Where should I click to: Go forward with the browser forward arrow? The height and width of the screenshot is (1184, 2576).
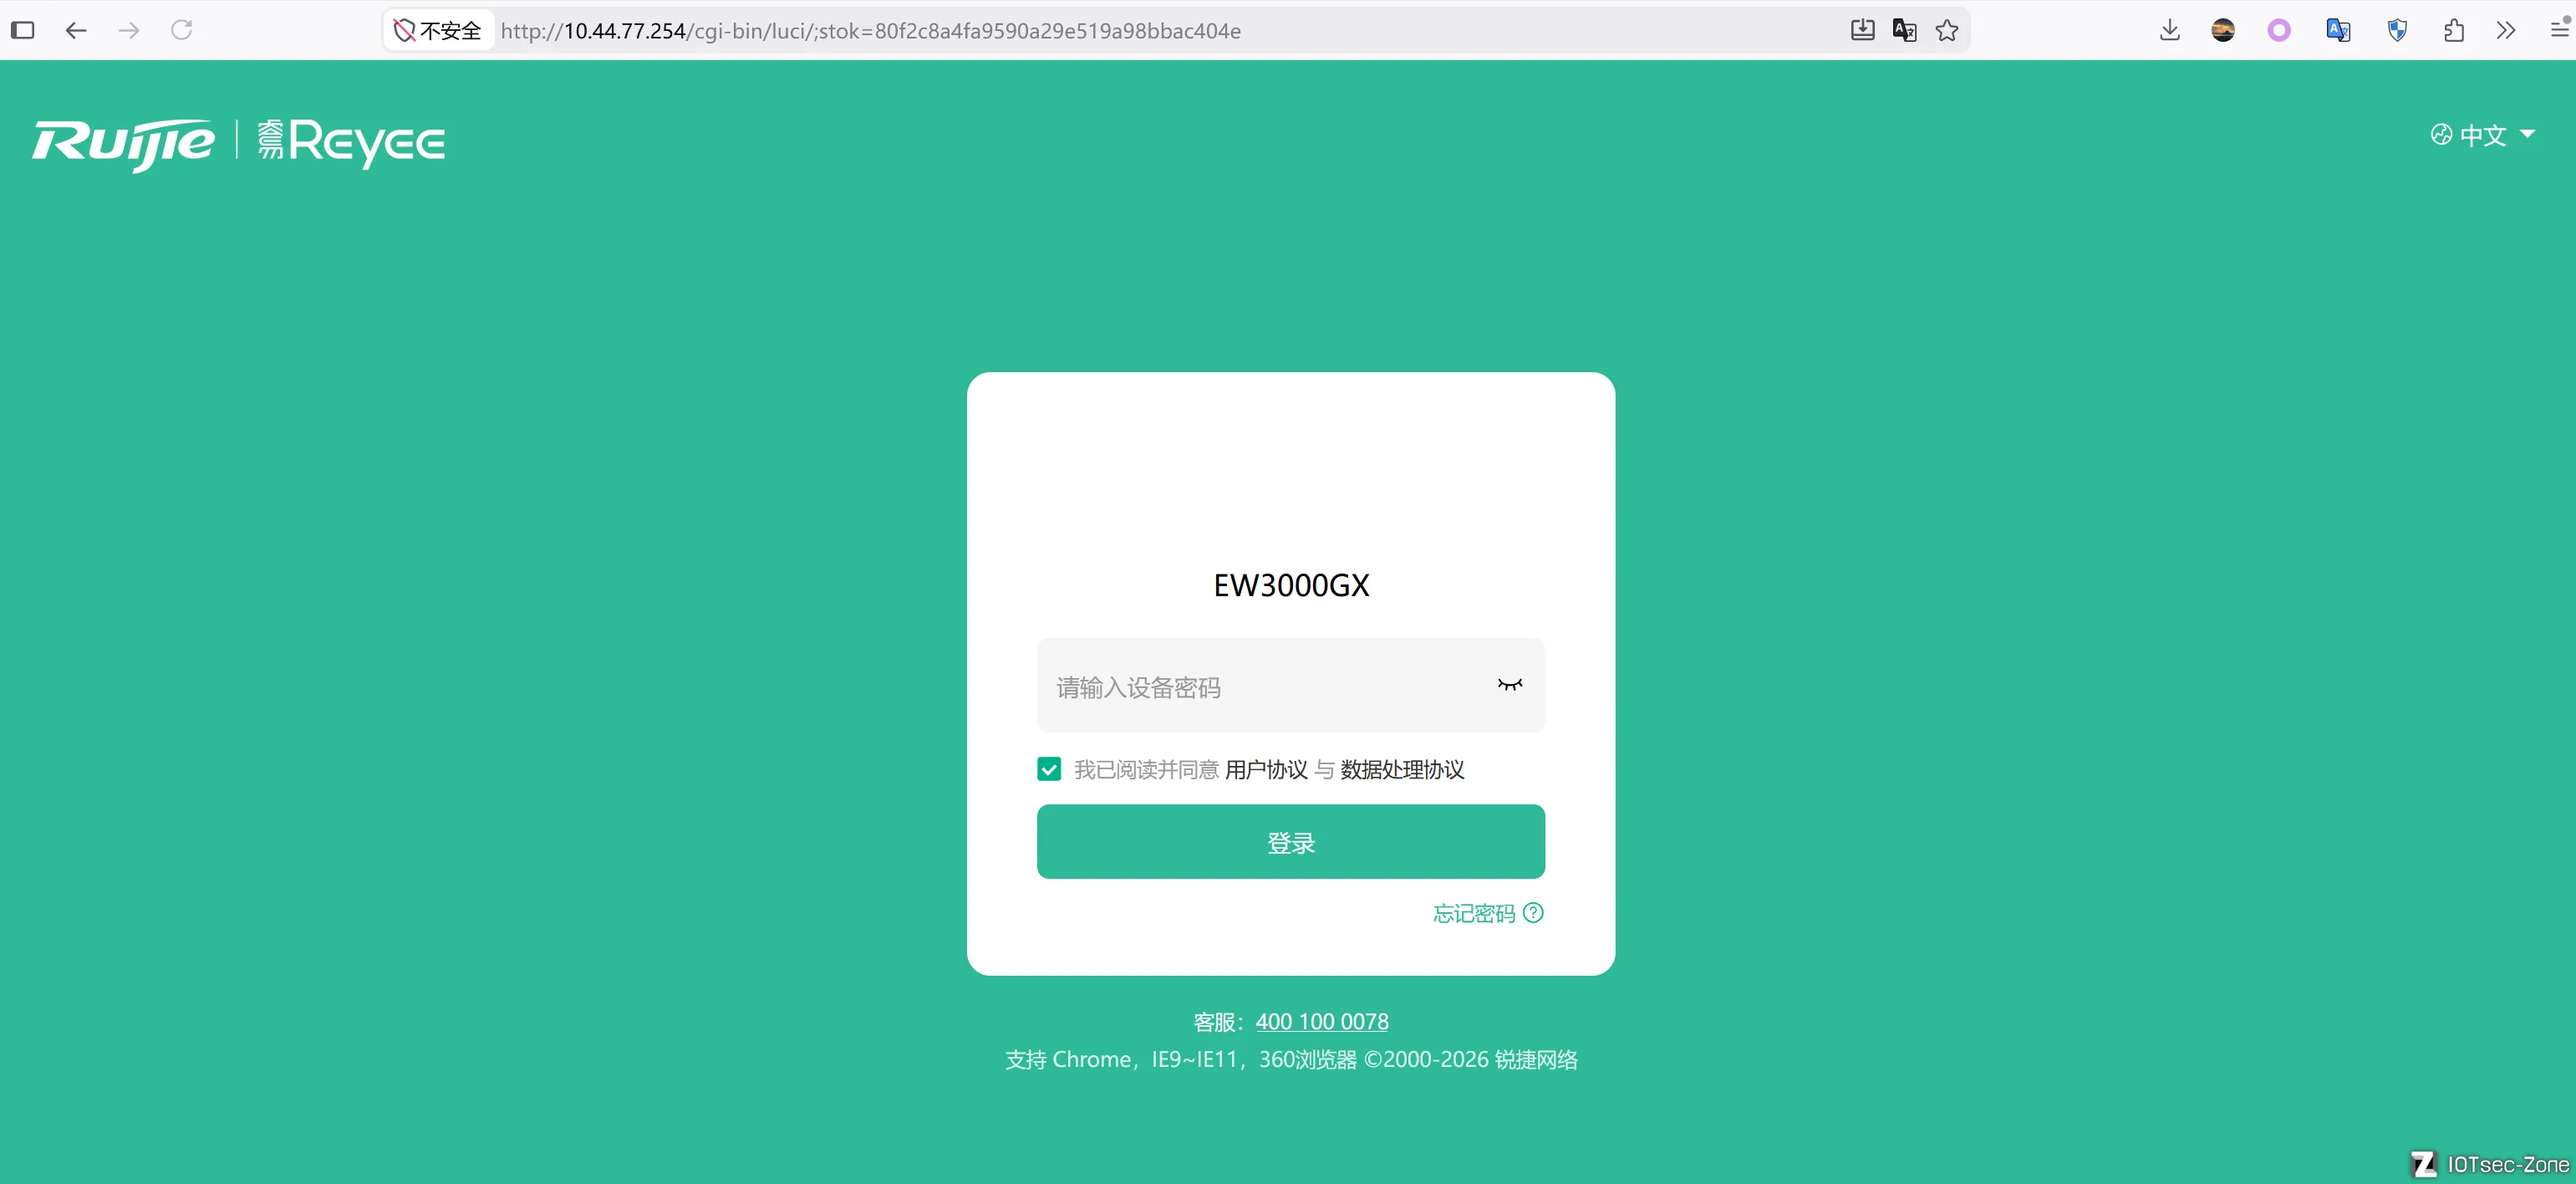pyautogui.click(x=129, y=30)
